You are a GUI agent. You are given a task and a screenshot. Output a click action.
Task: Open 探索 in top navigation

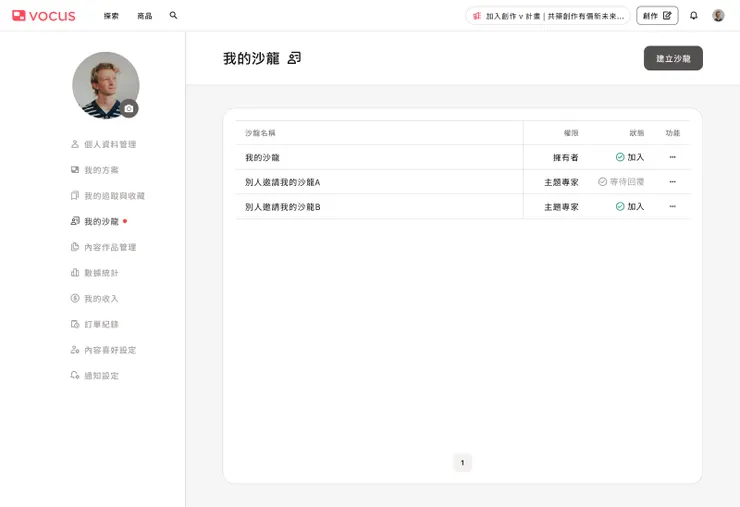[x=111, y=16]
